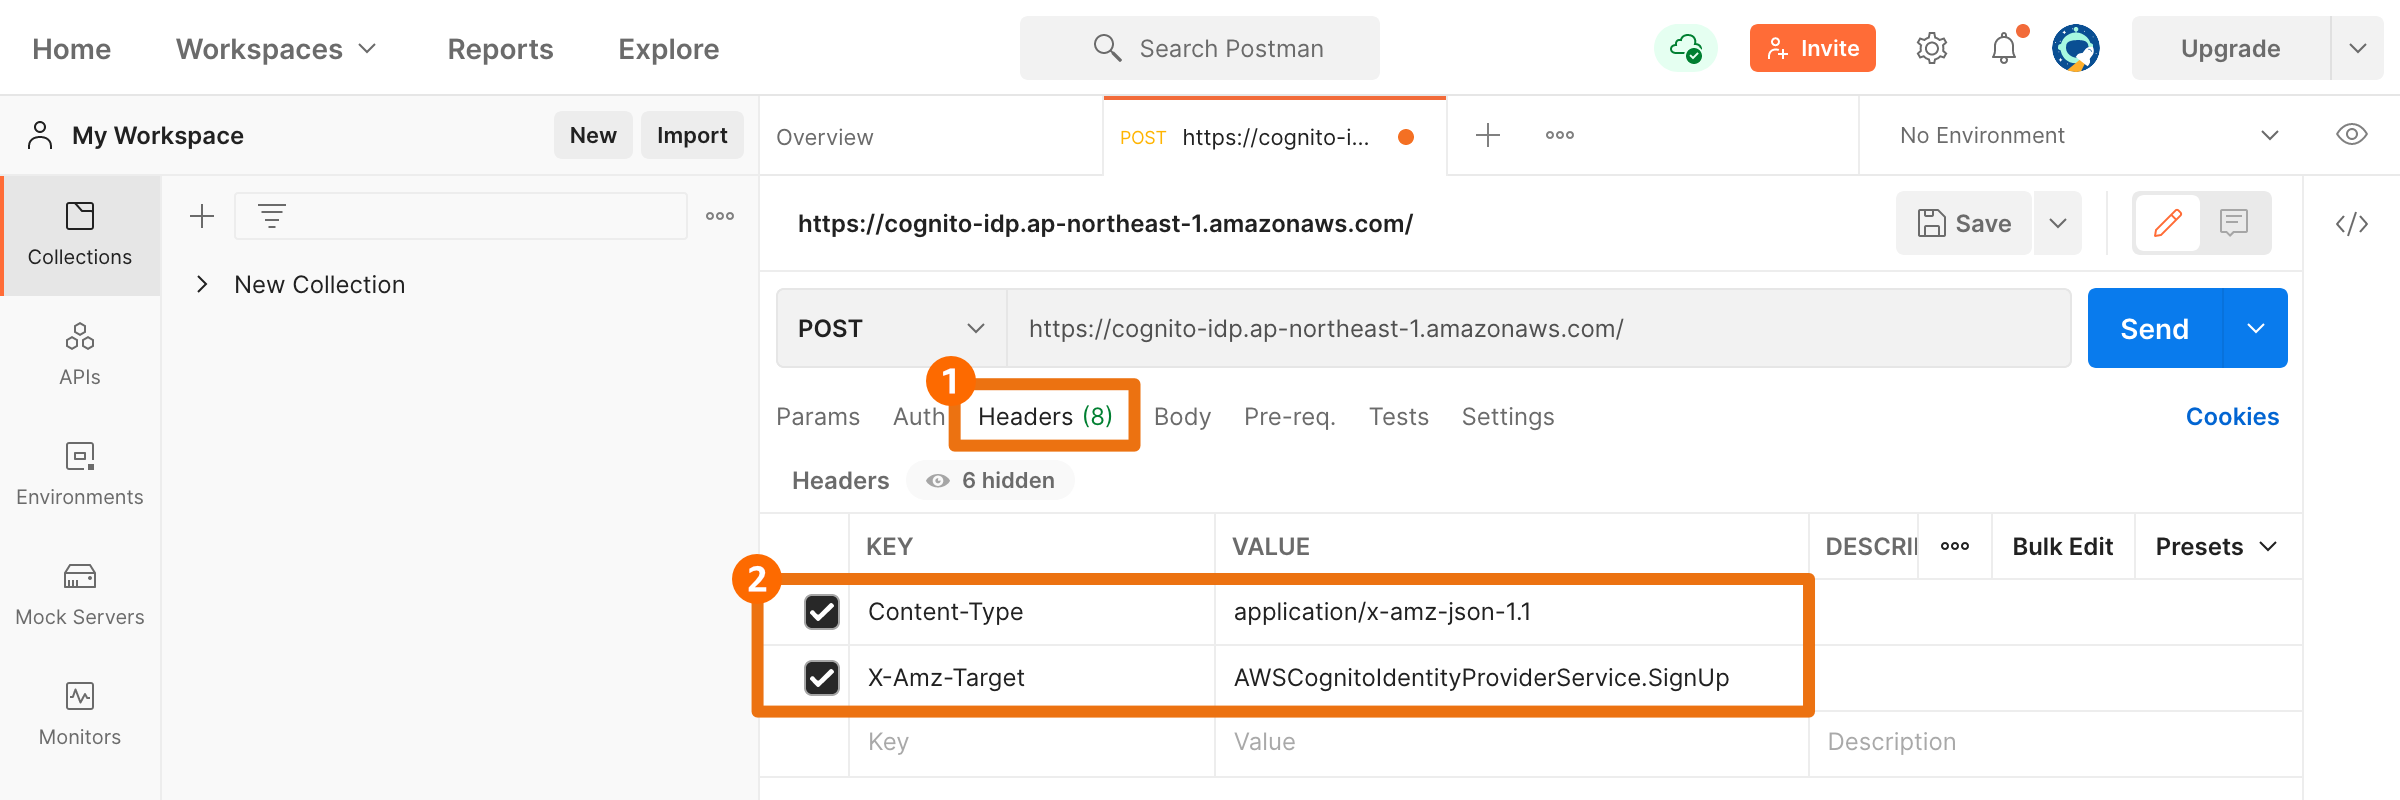Open the Workspaces dropdown
This screenshot has width=2400, height=800.
[276, 48]
